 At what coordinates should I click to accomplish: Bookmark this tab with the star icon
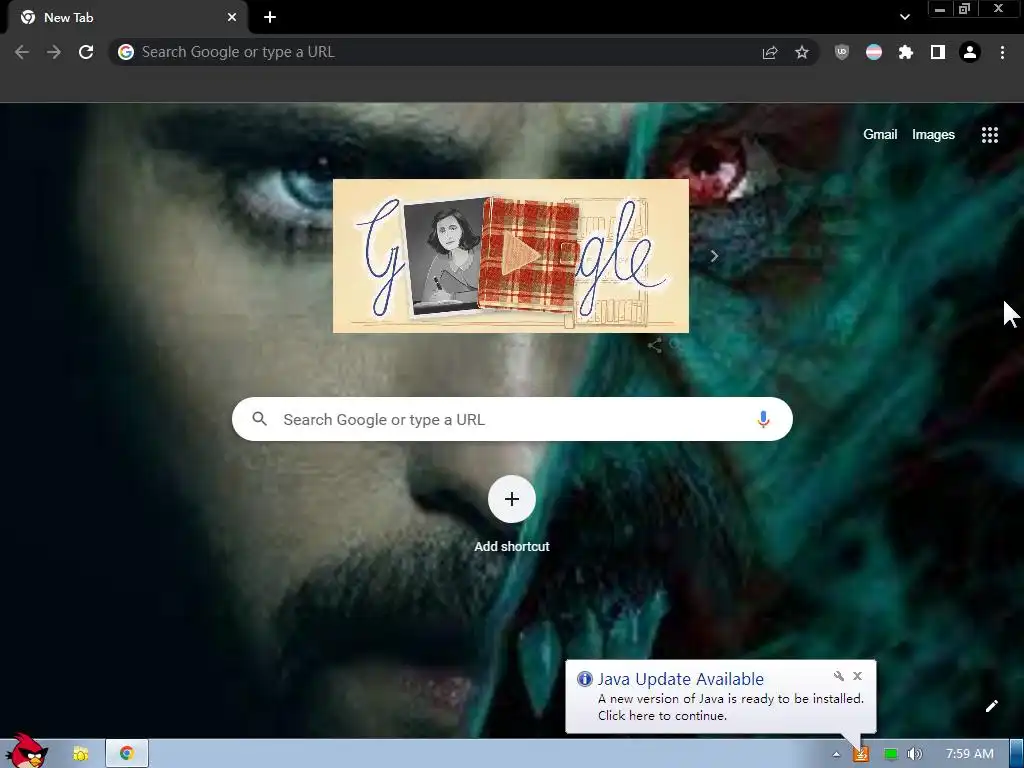point(802,52)
